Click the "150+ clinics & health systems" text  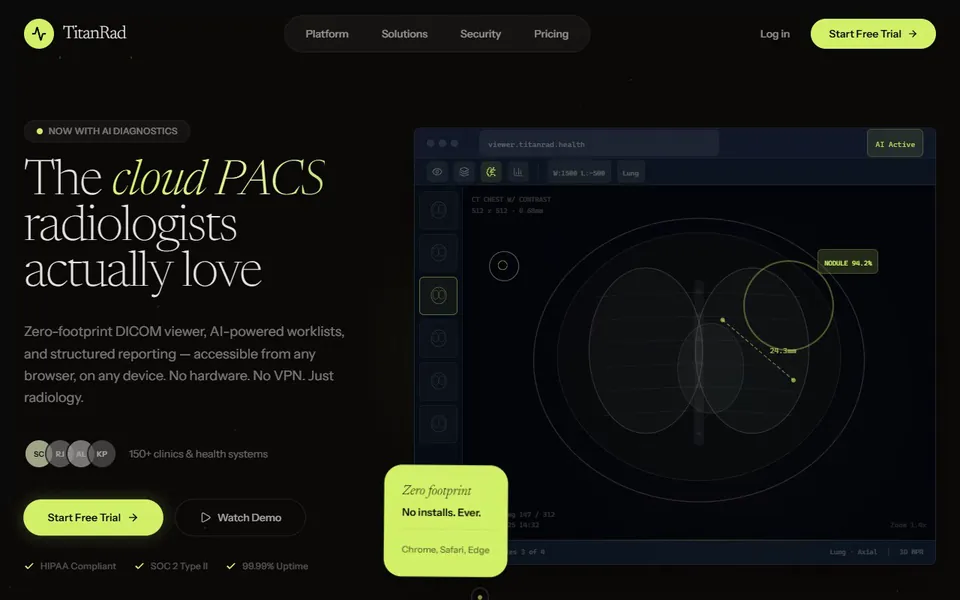(x=198, y=454)
